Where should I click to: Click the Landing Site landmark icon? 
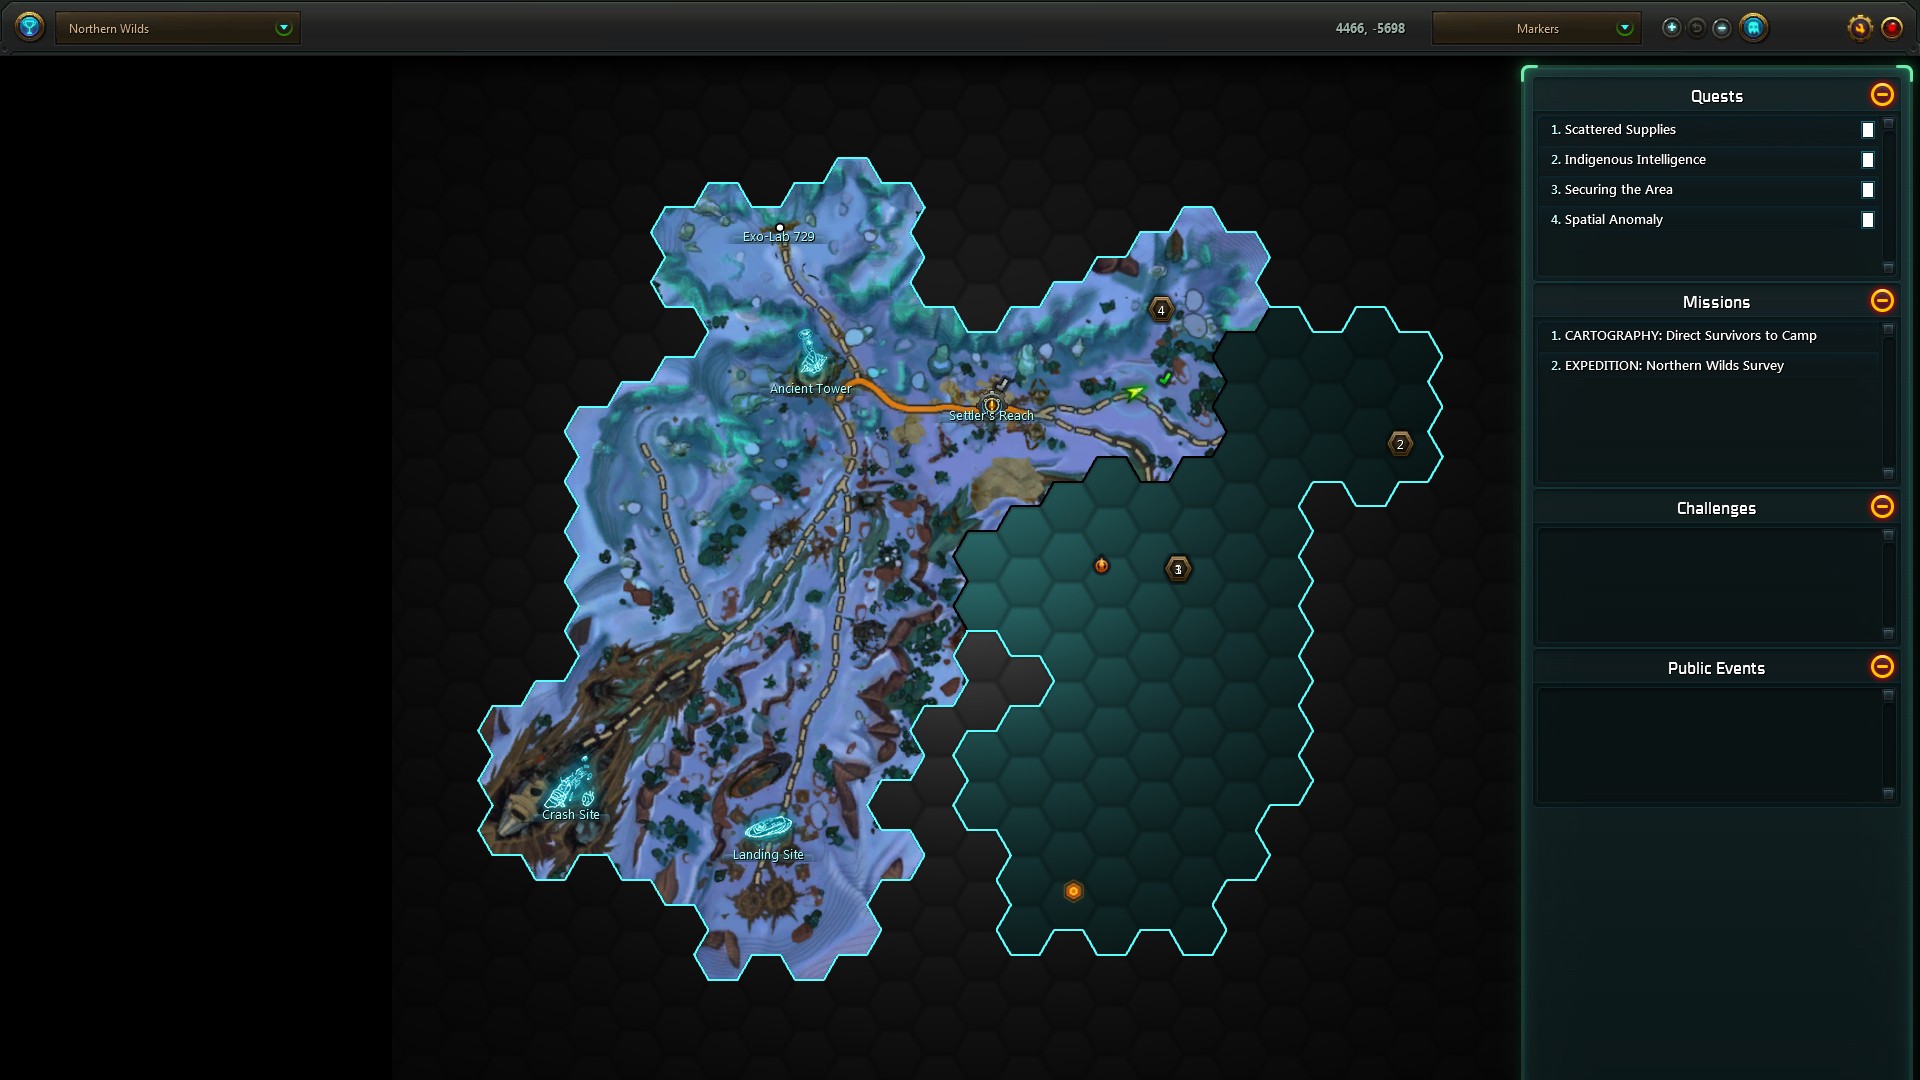point(768,828)
